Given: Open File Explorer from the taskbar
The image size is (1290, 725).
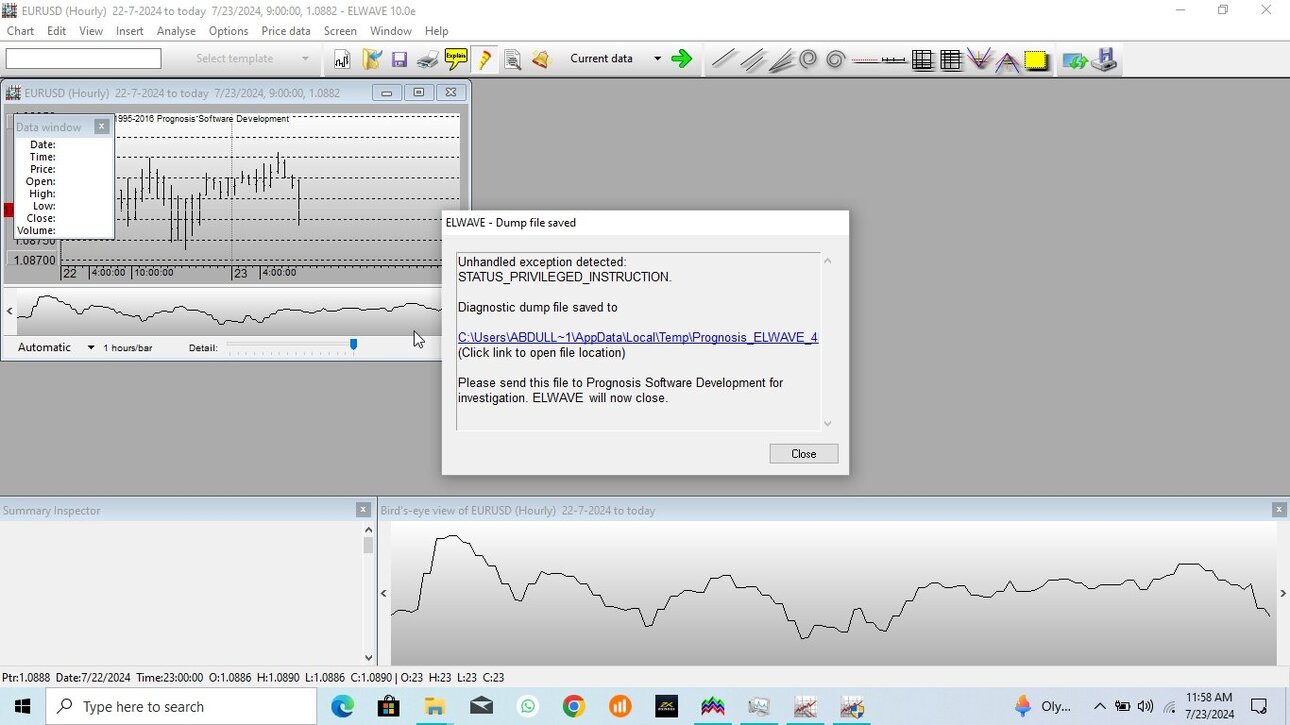Looking at the screenshot, I should [x=435, y=707].
